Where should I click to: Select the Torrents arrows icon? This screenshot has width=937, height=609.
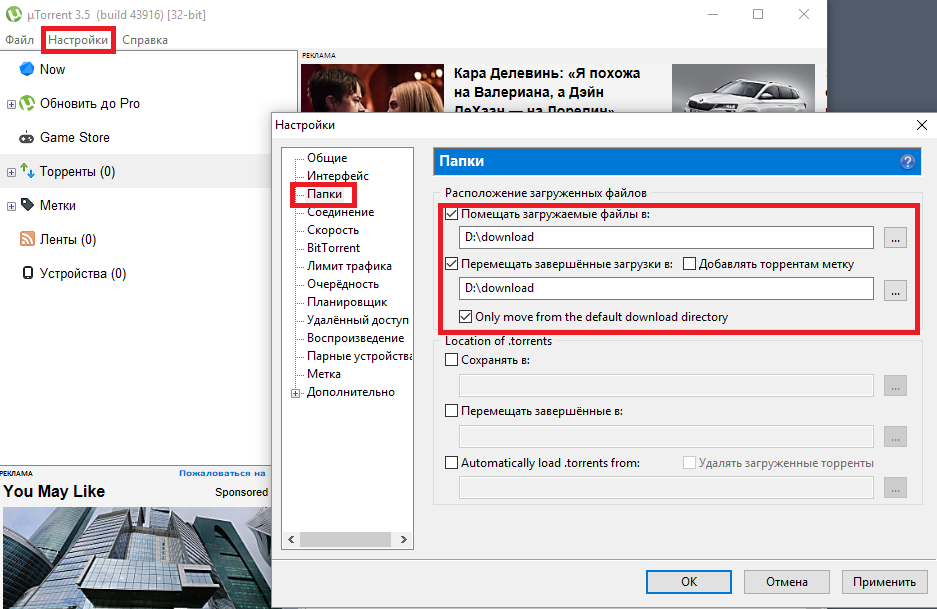click(x=28, y=172)
